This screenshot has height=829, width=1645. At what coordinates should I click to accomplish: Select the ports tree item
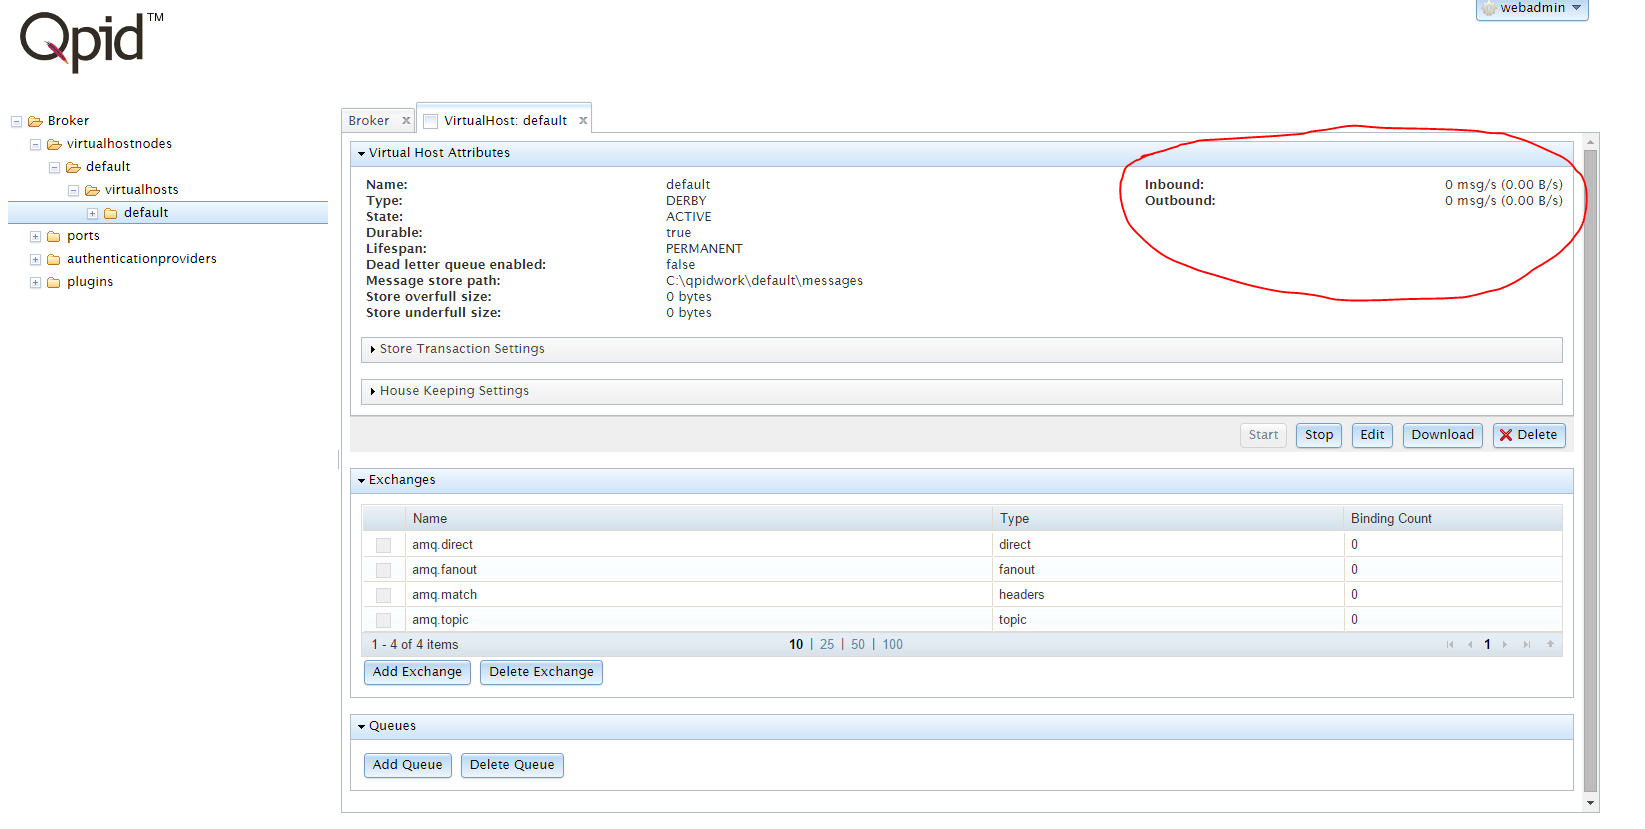pyautogui.click(x=83, y=236)
